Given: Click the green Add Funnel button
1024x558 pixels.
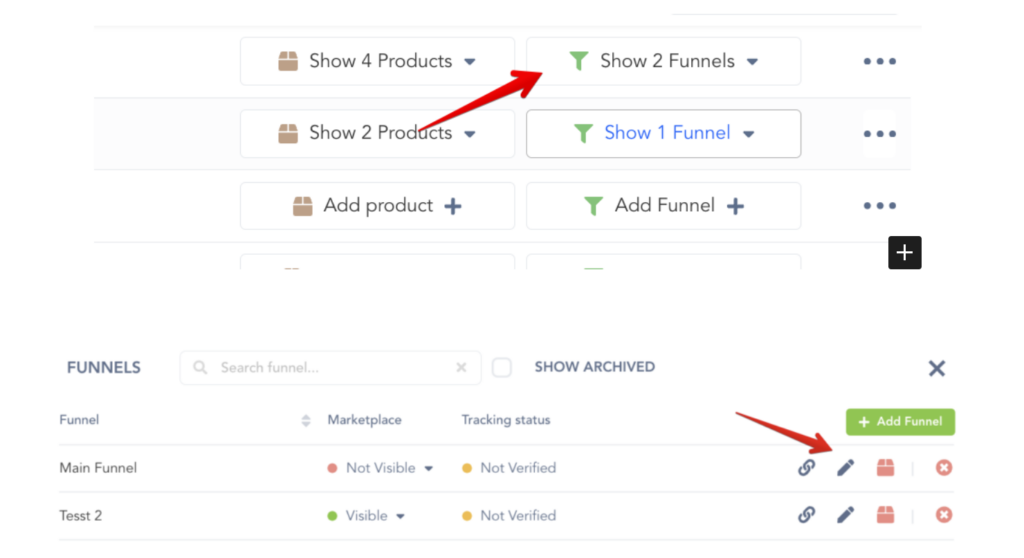Looking at the screenshot, I should pos(900,422).
